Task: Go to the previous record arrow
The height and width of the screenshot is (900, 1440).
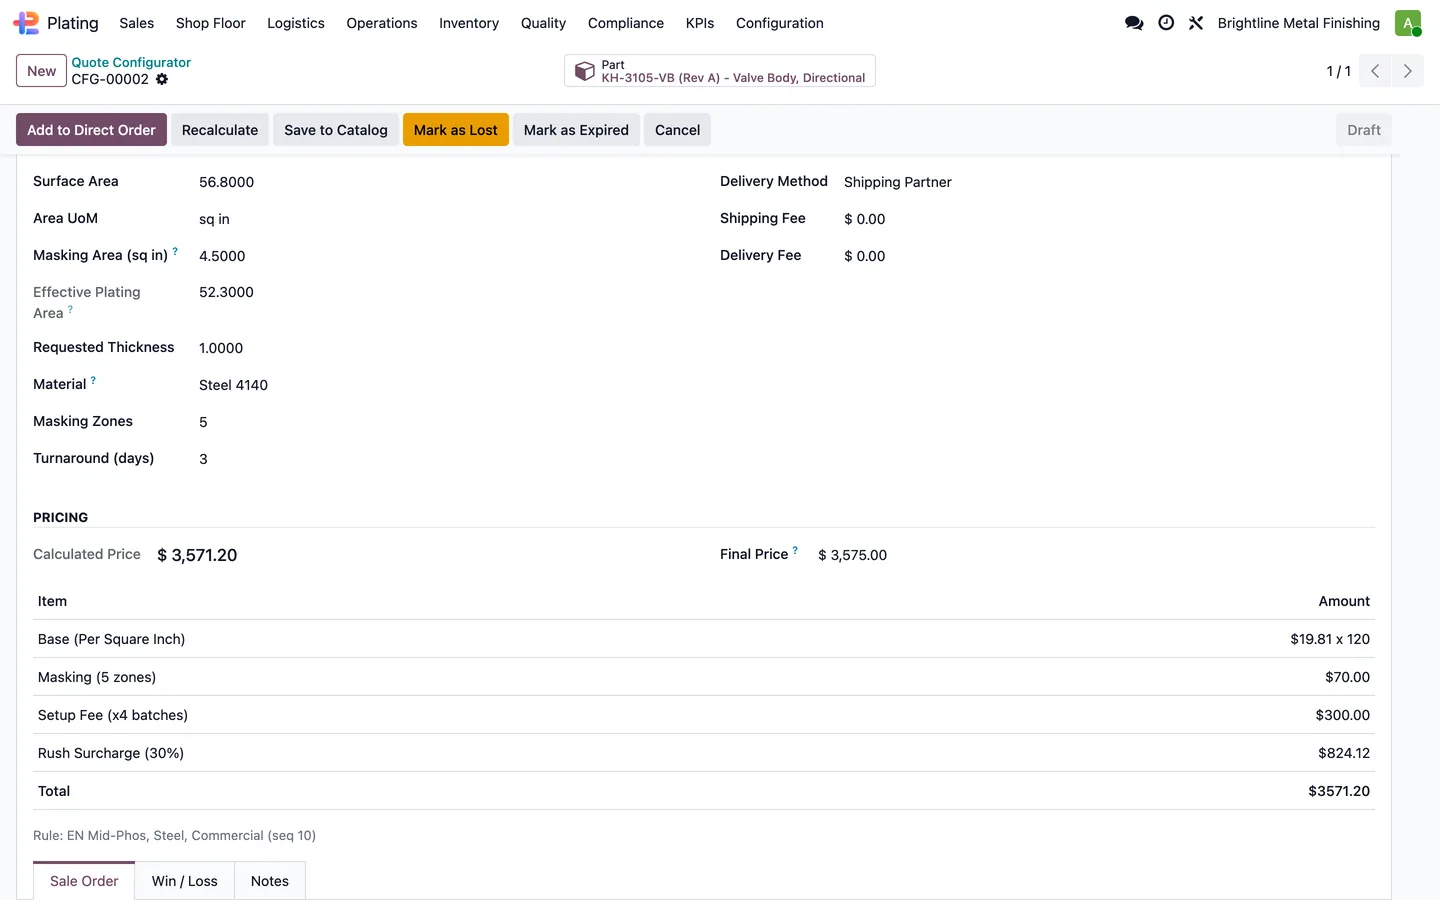Action: point(1375,71)
